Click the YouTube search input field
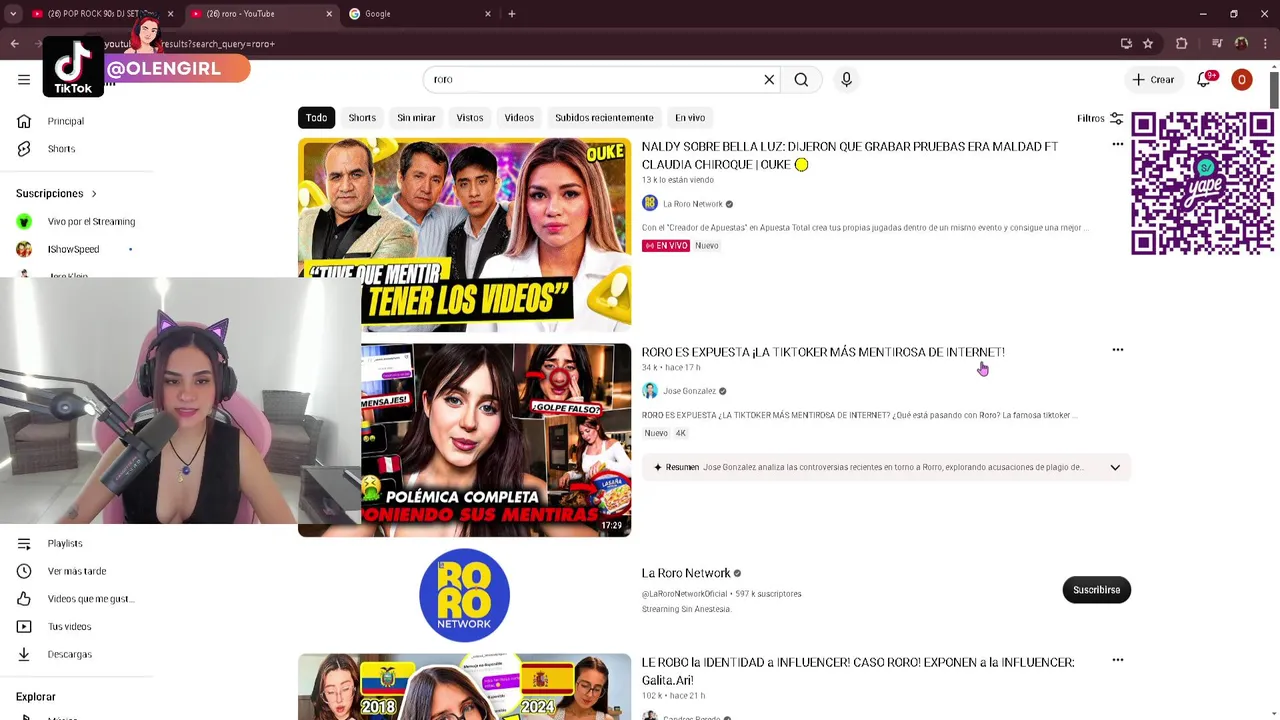Viewport: 1280px width, 720px height. coord(595,80)
